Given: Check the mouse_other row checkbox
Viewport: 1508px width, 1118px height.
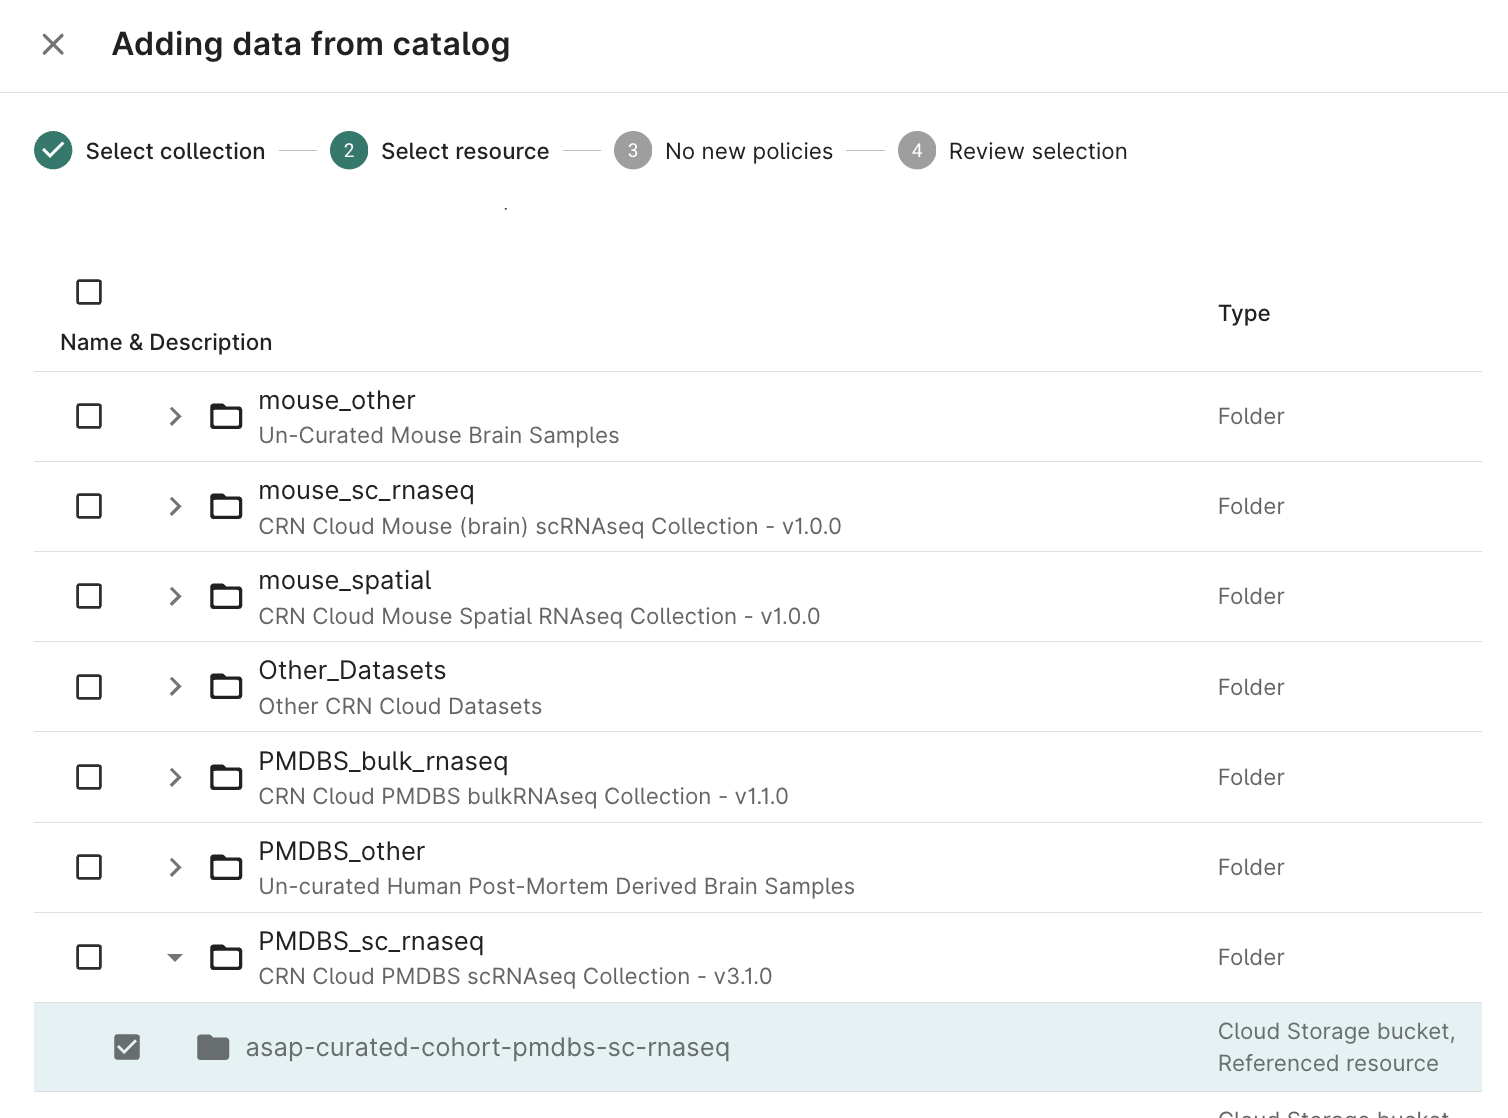Looking at the screenshot, I should tap(89, 416).
